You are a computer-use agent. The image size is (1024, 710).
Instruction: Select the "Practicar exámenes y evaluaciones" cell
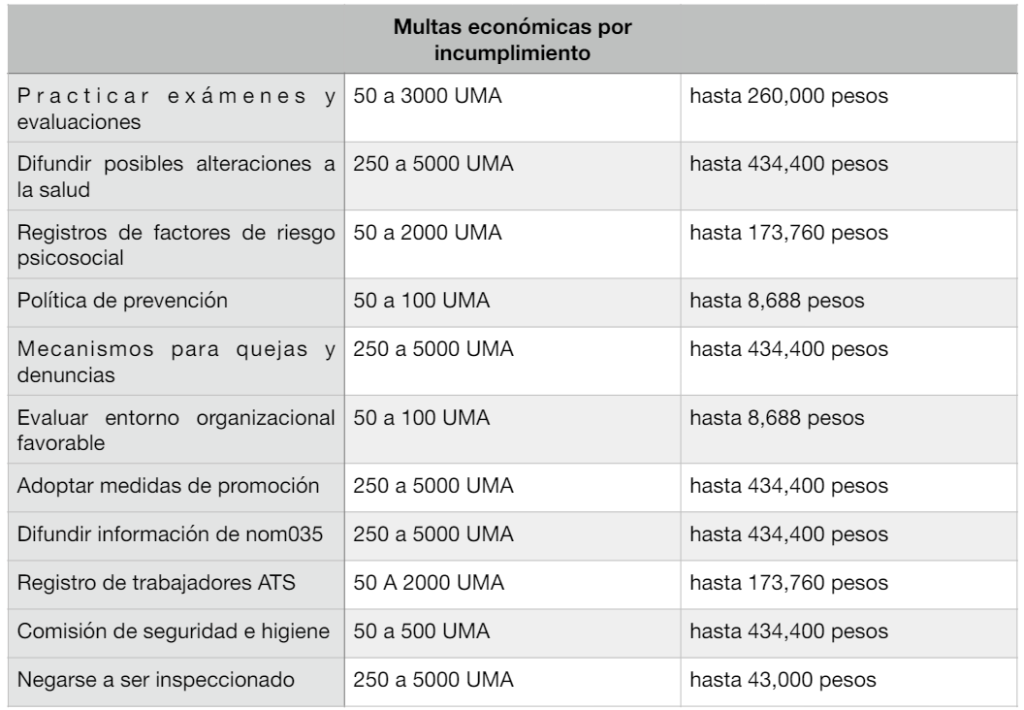point(175,109)
